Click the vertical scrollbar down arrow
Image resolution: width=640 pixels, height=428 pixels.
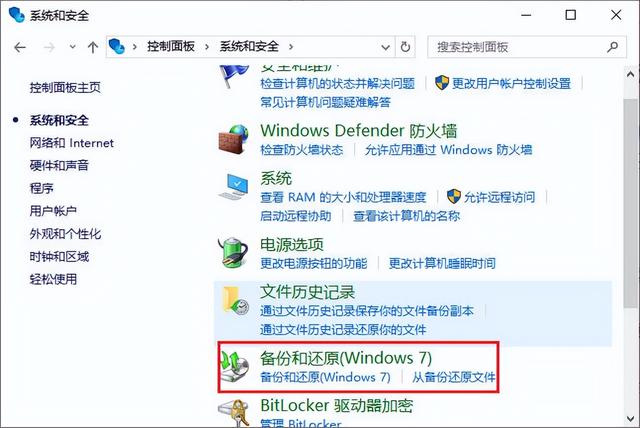(x=630, y=419)
